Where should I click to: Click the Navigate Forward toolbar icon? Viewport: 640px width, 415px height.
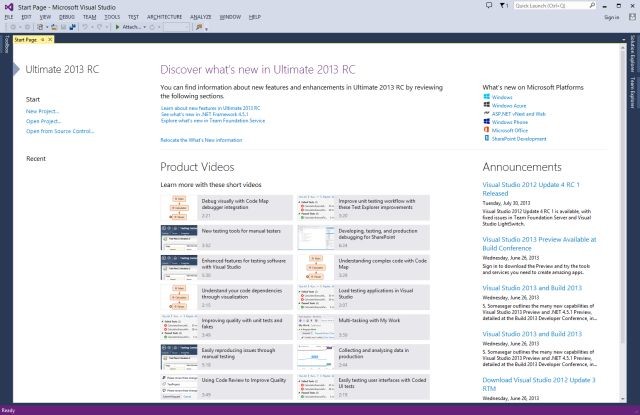pyautogui.click(x=27, y=27)
